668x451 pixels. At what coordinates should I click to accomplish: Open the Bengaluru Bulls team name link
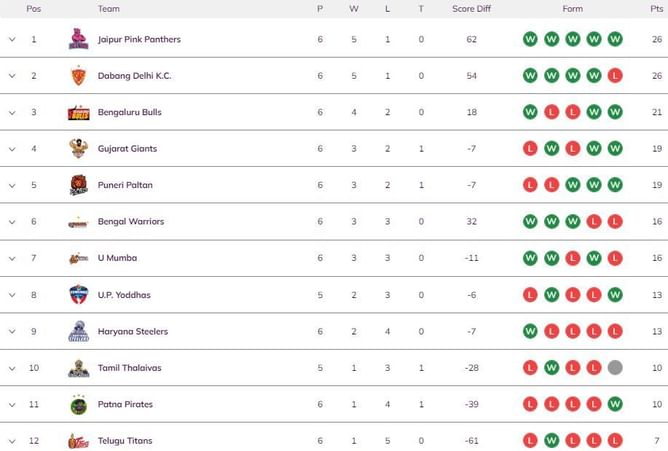pyautogui.click(x=129, y=113)
